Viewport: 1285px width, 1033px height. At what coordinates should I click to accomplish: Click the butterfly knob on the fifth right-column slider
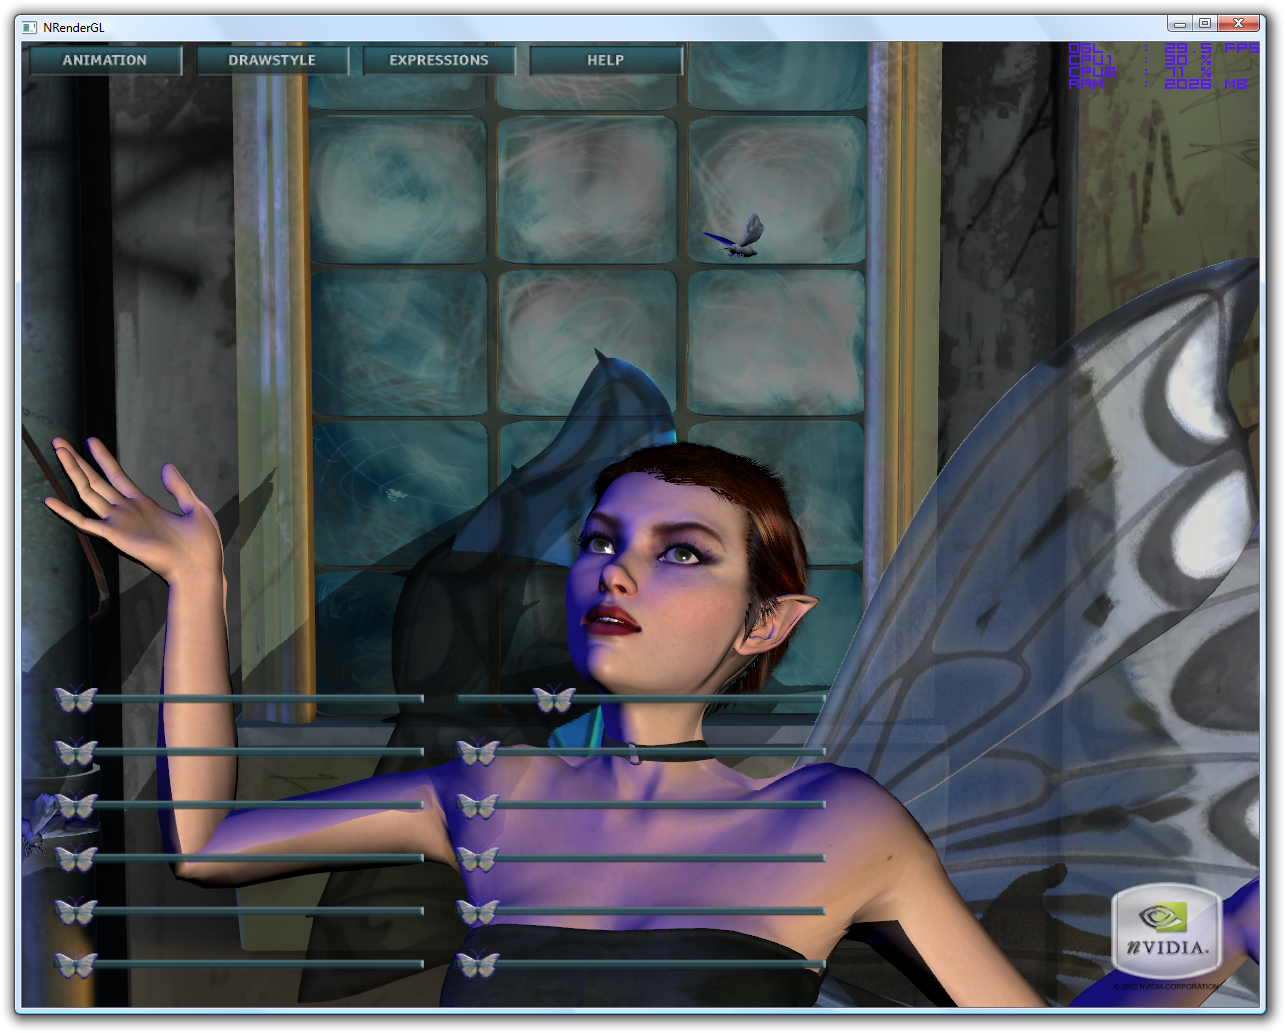(x=478, y=911)
